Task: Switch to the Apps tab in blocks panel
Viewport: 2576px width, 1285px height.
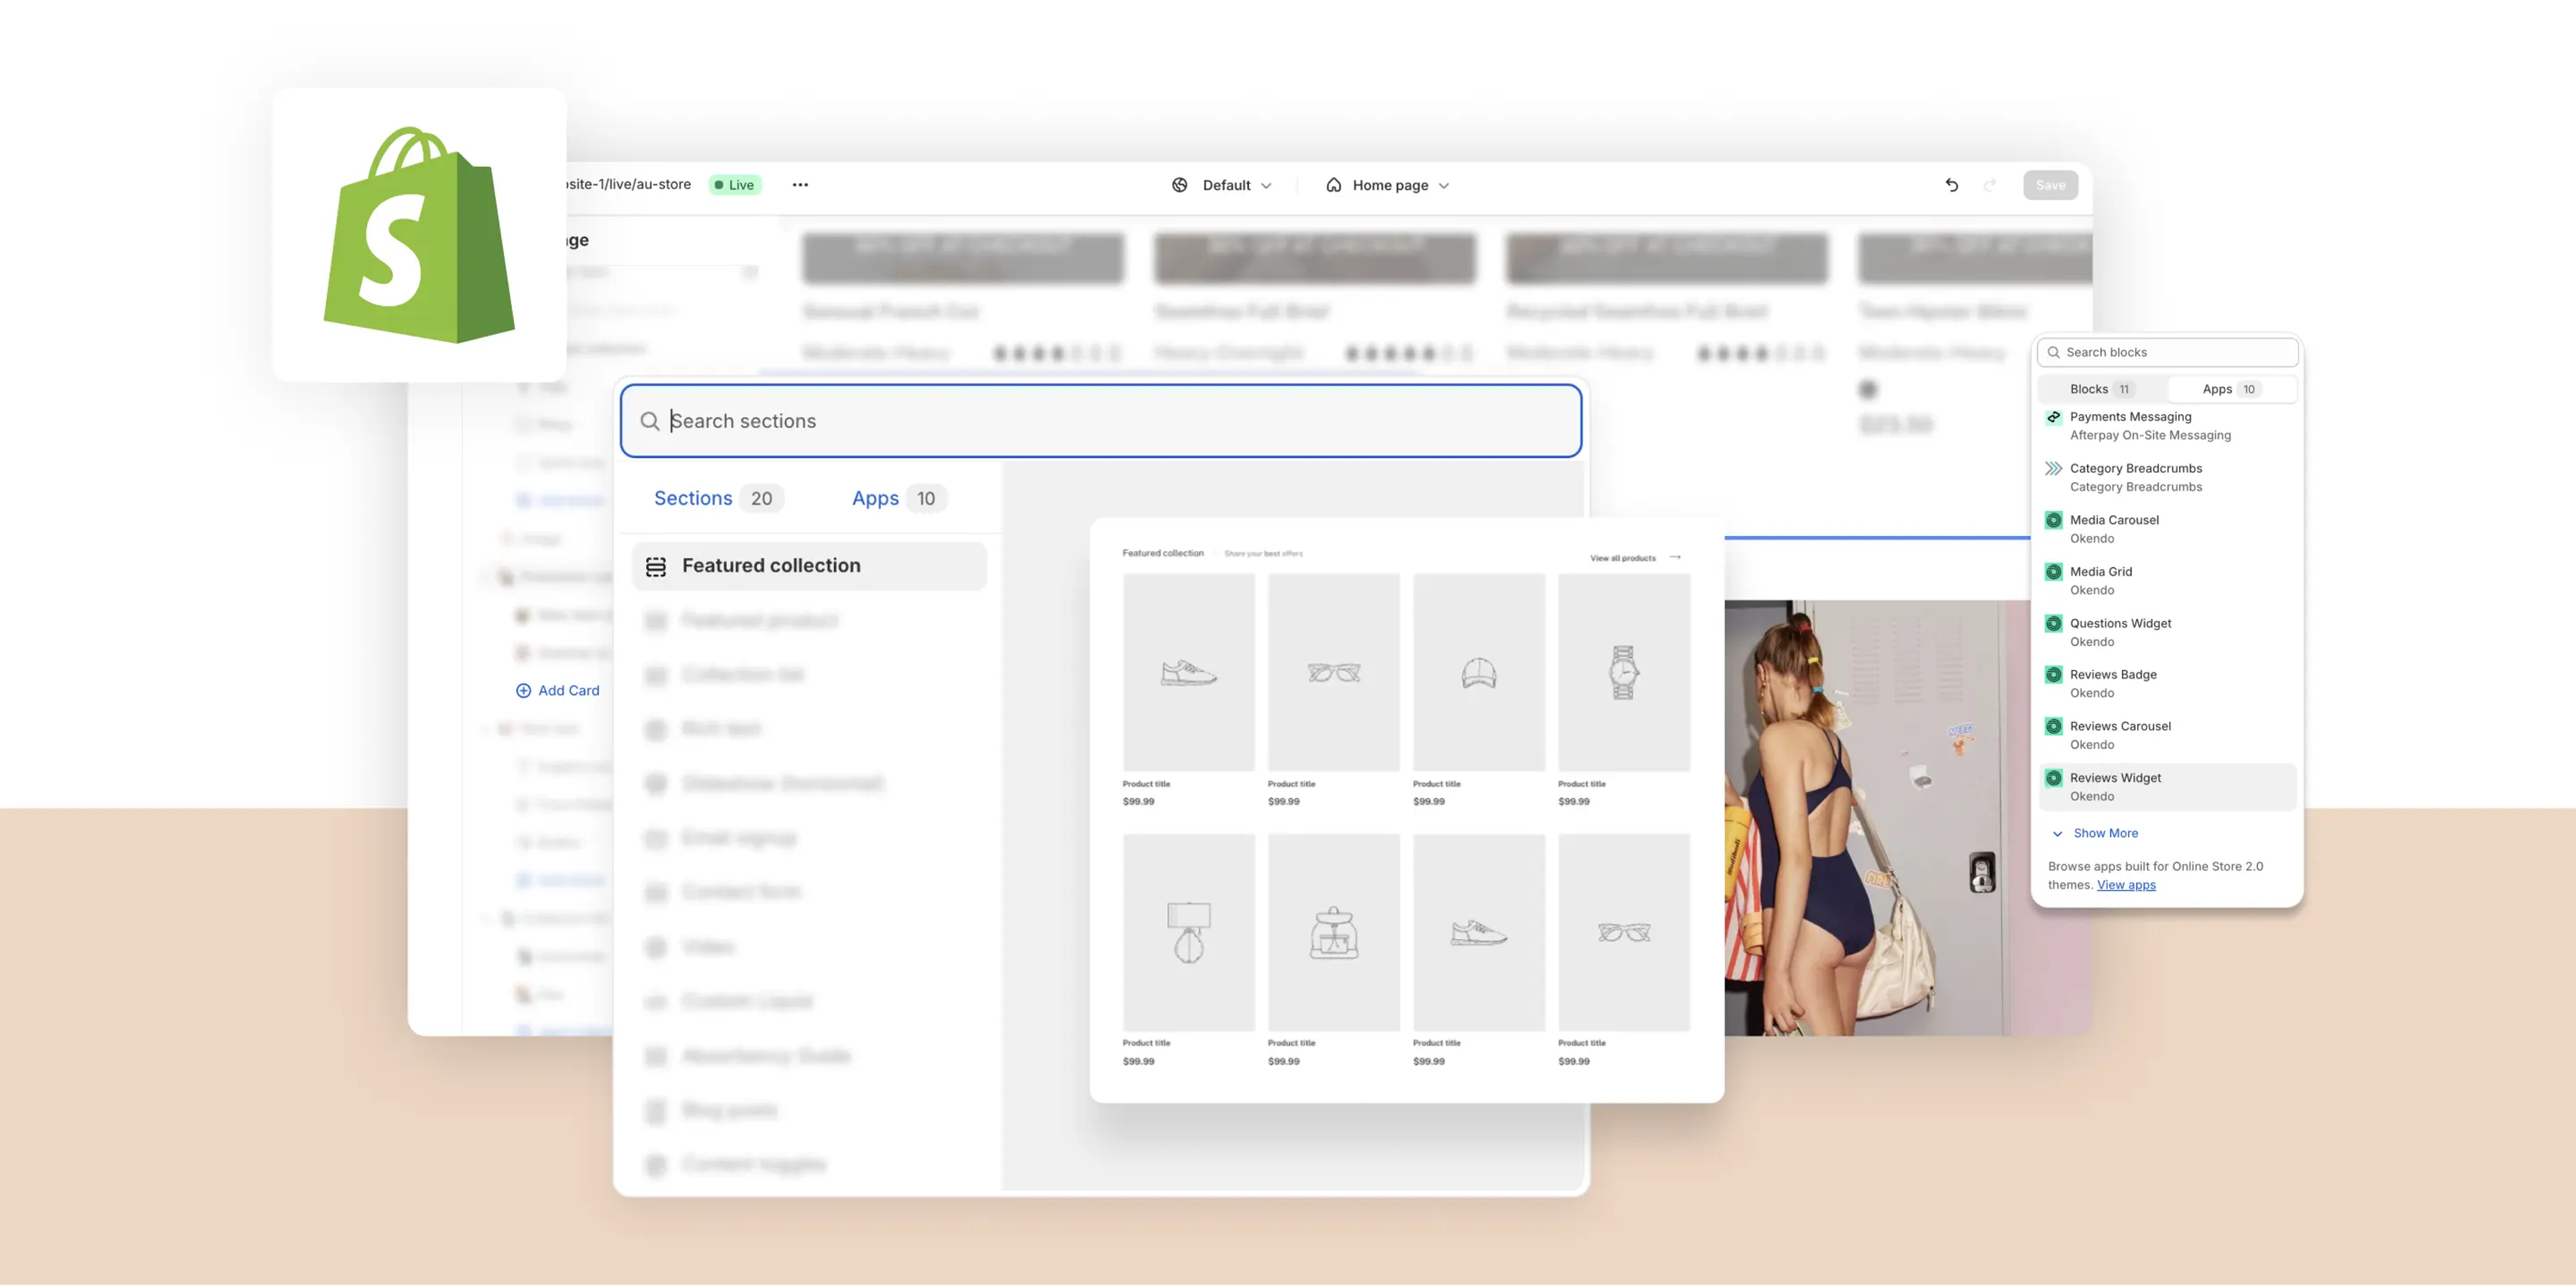Action: pos(2231,389)
